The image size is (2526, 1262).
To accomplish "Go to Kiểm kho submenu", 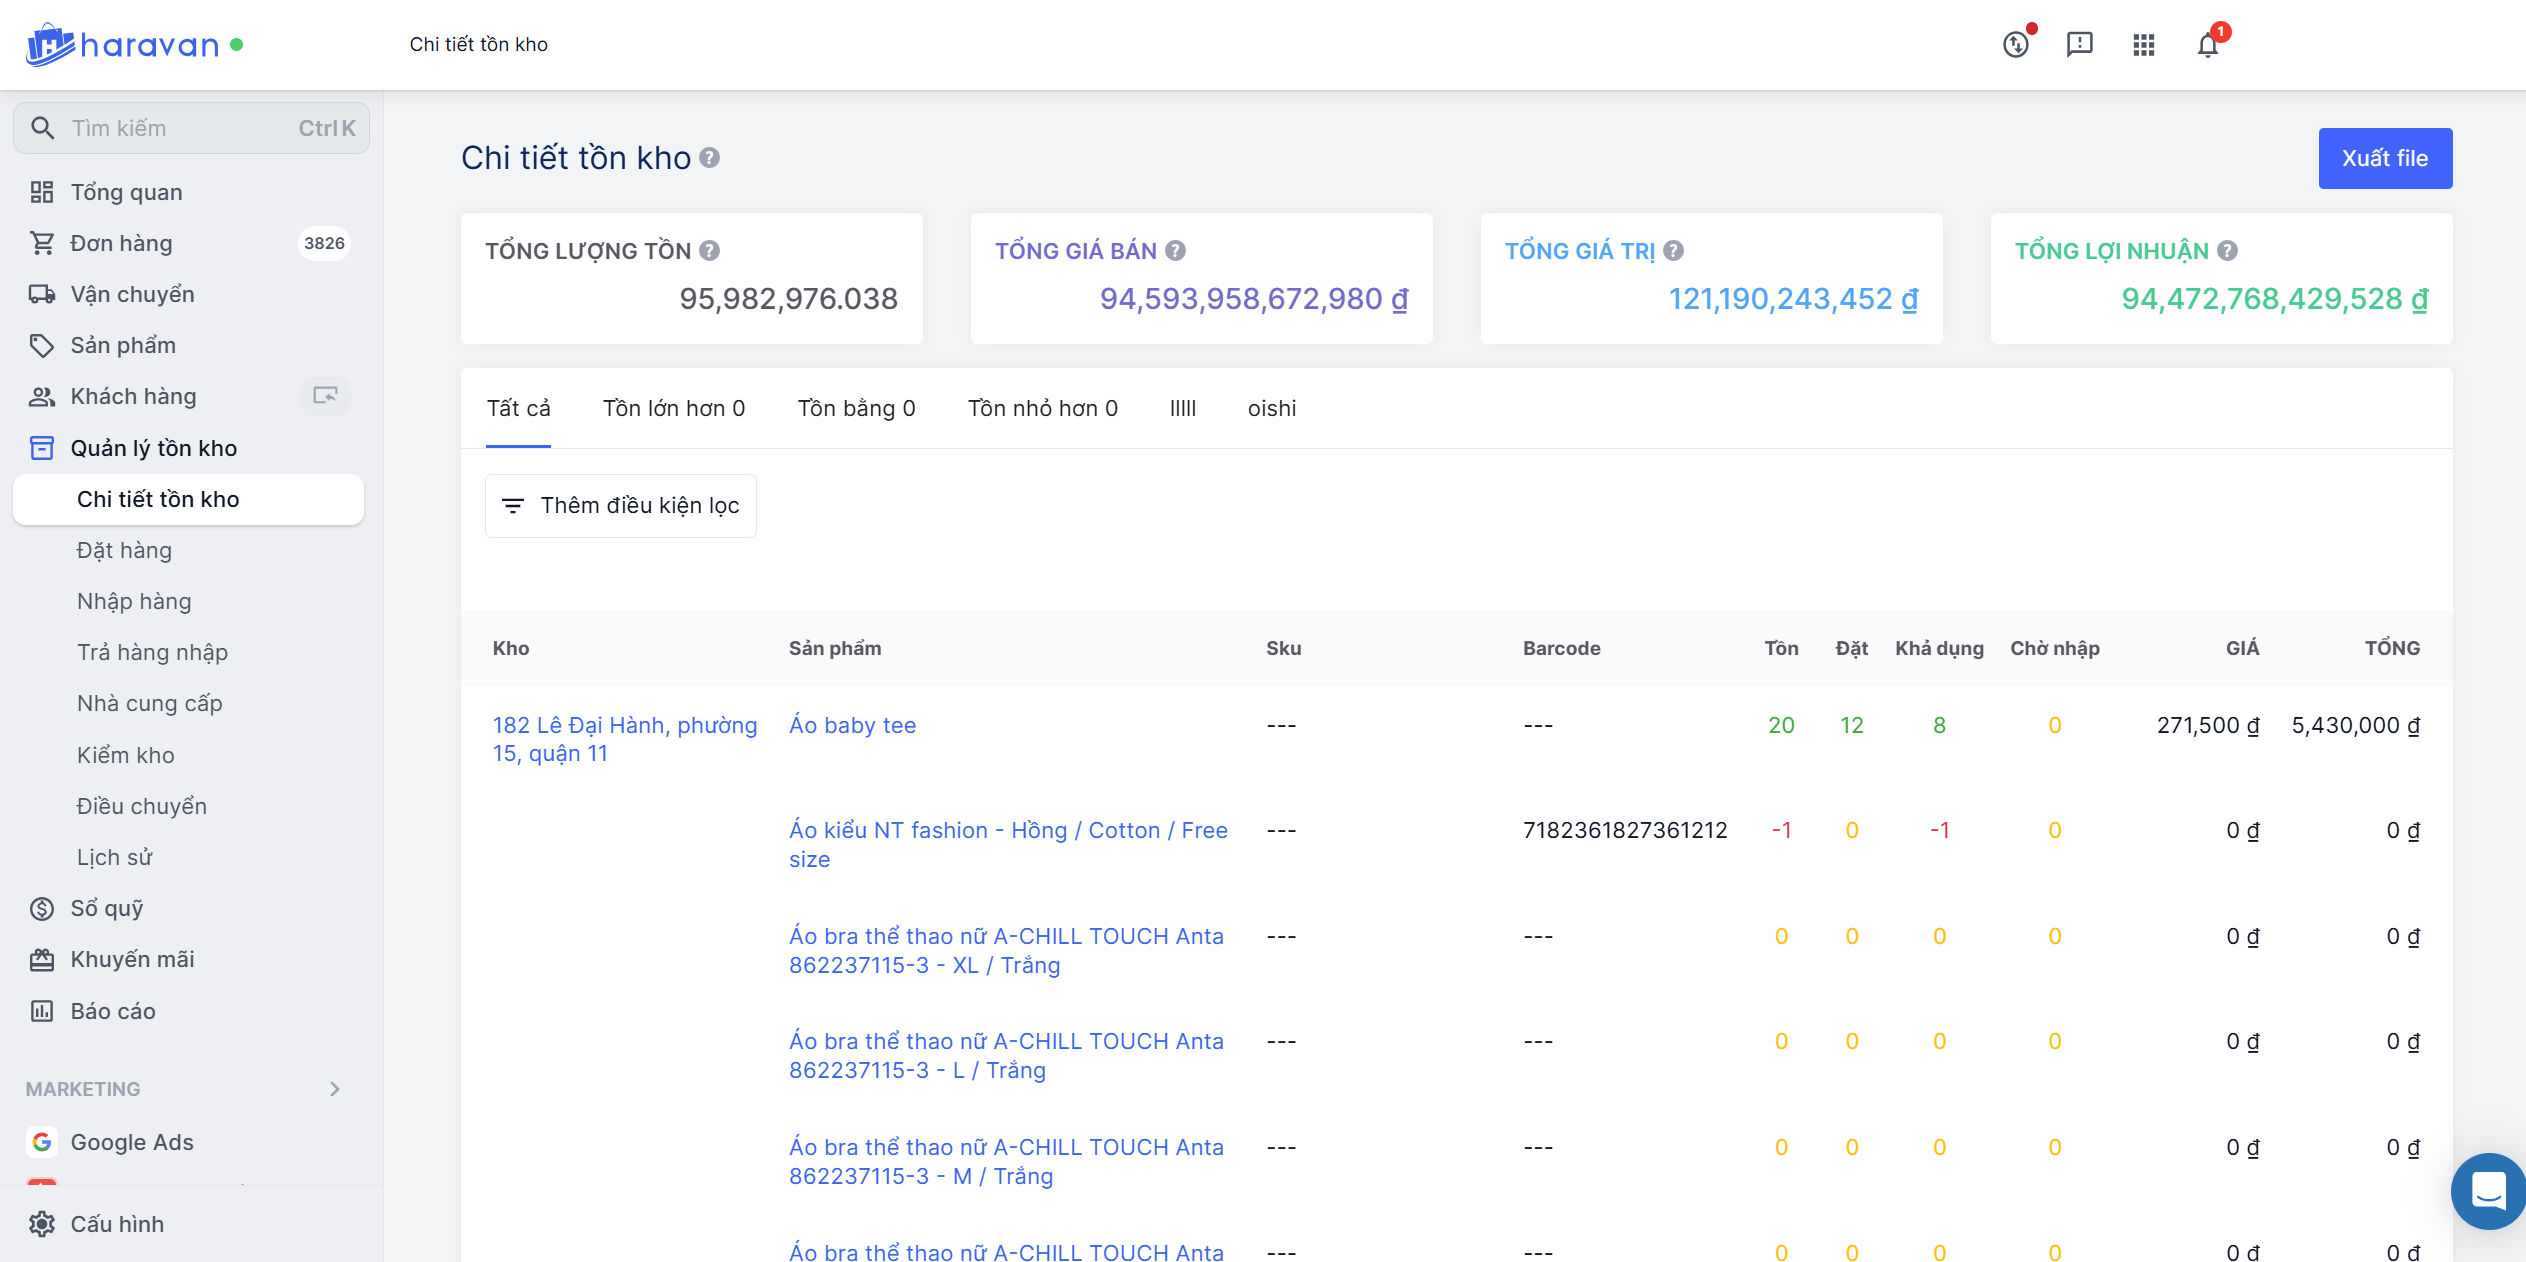I will point(126,755).
